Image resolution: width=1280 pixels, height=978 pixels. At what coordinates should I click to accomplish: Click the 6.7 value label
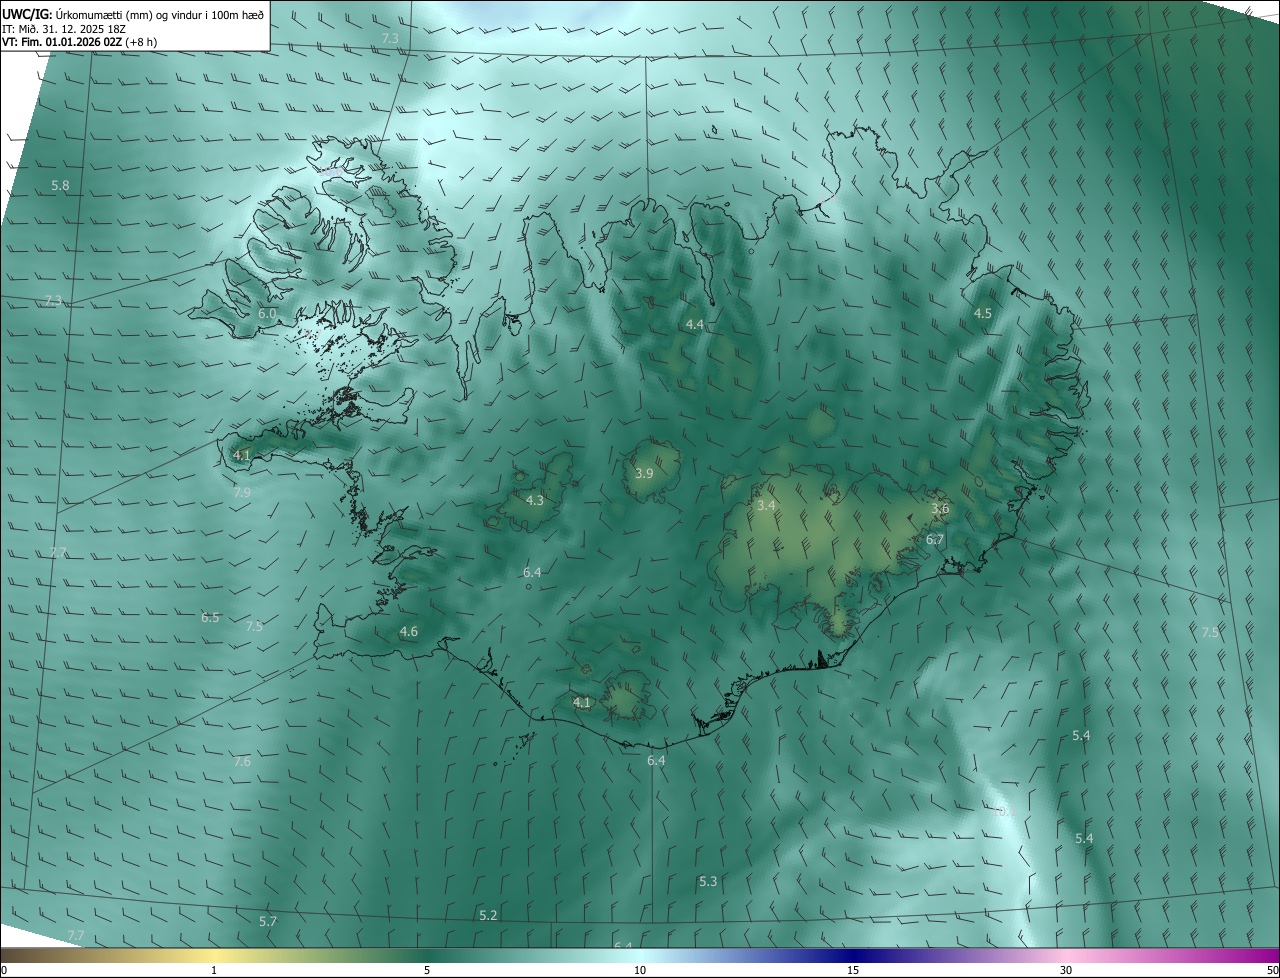point(935,540)
